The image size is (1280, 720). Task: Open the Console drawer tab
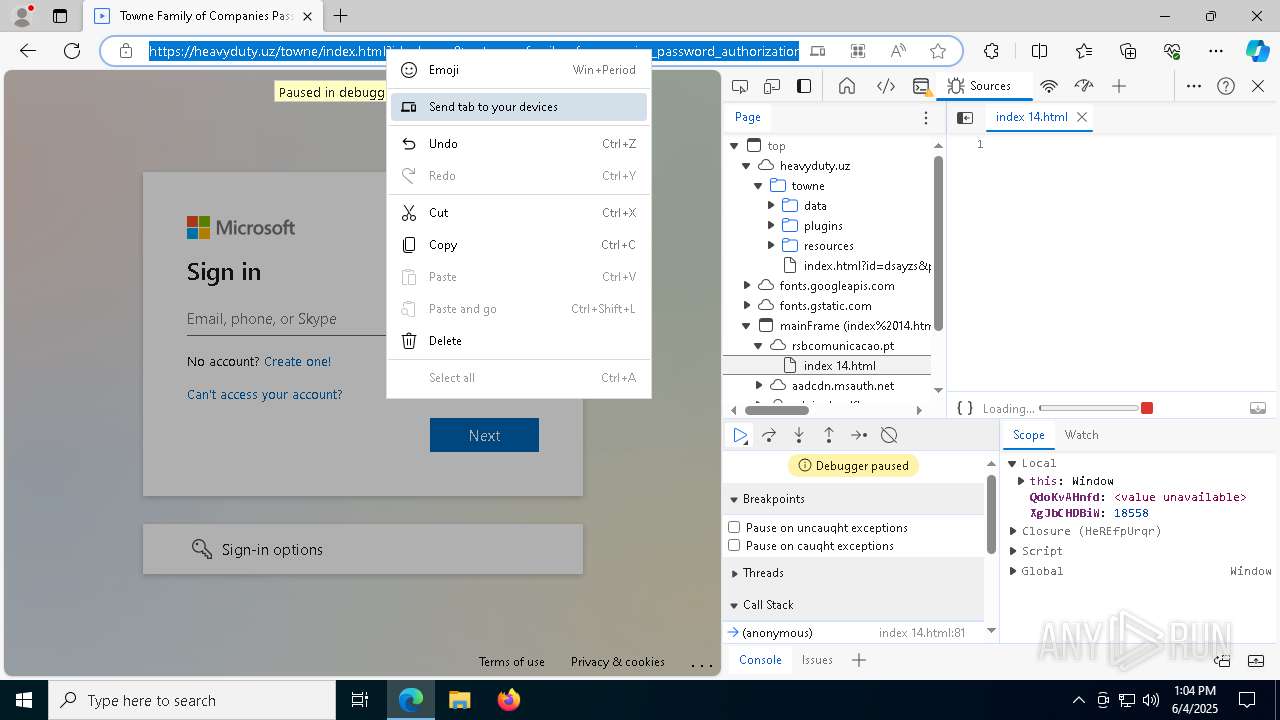[x=760, y=660]
